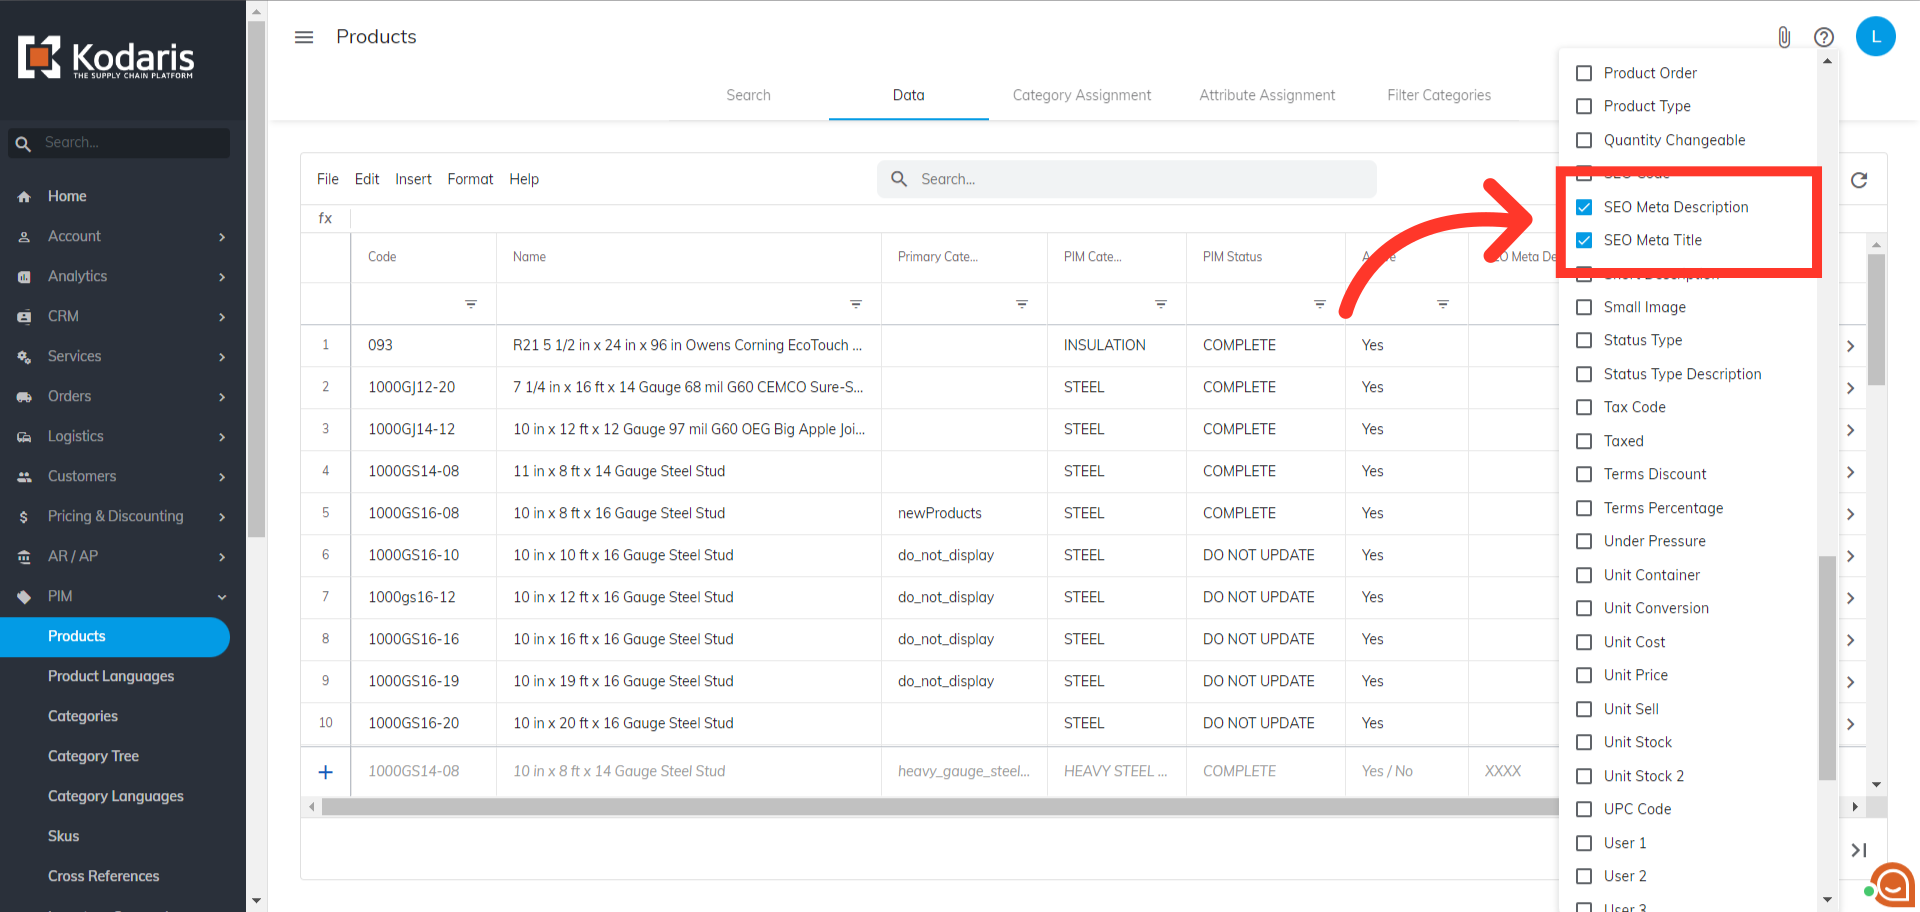Viewport: 1920px width, 912px height.
Task: Switch to the Attribute Assignment tab
Action: pyautogui.click(x=1267, y=95)
